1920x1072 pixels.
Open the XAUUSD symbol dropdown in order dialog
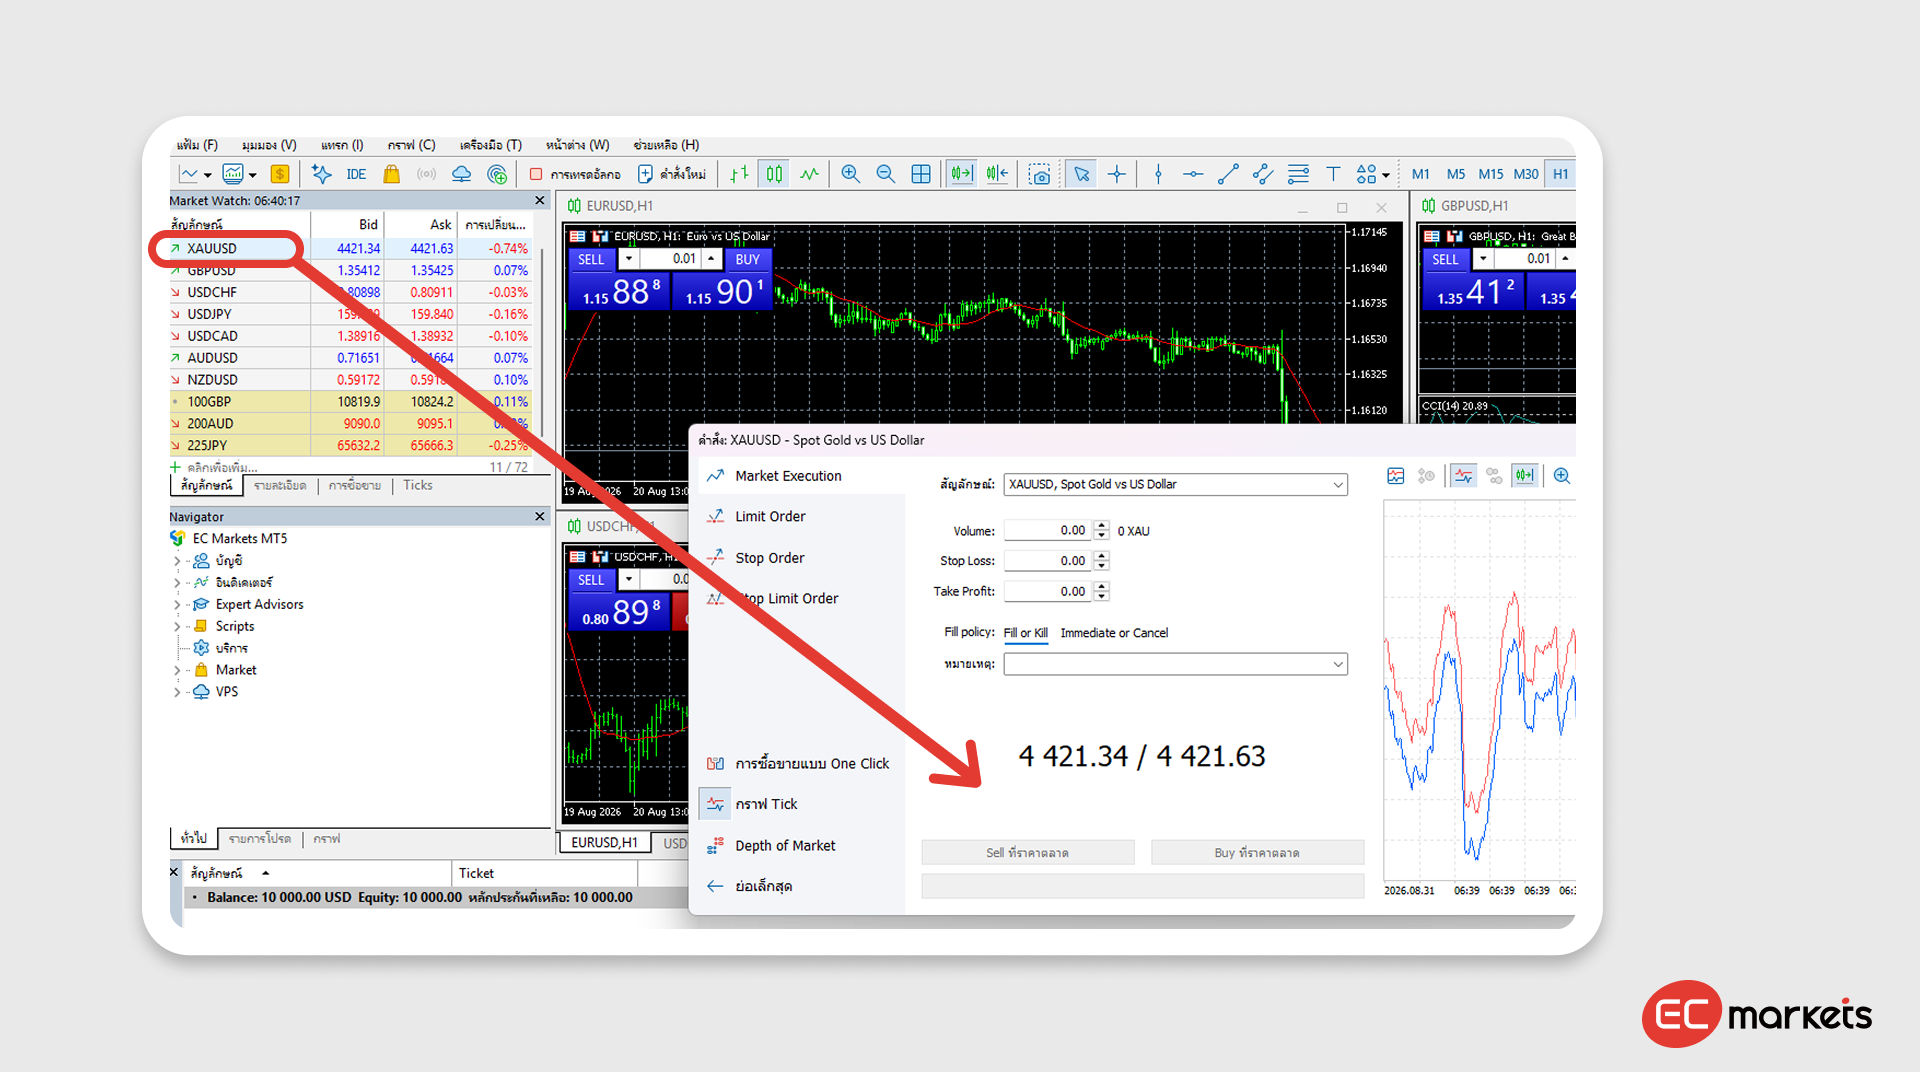tap(1337, 484)
